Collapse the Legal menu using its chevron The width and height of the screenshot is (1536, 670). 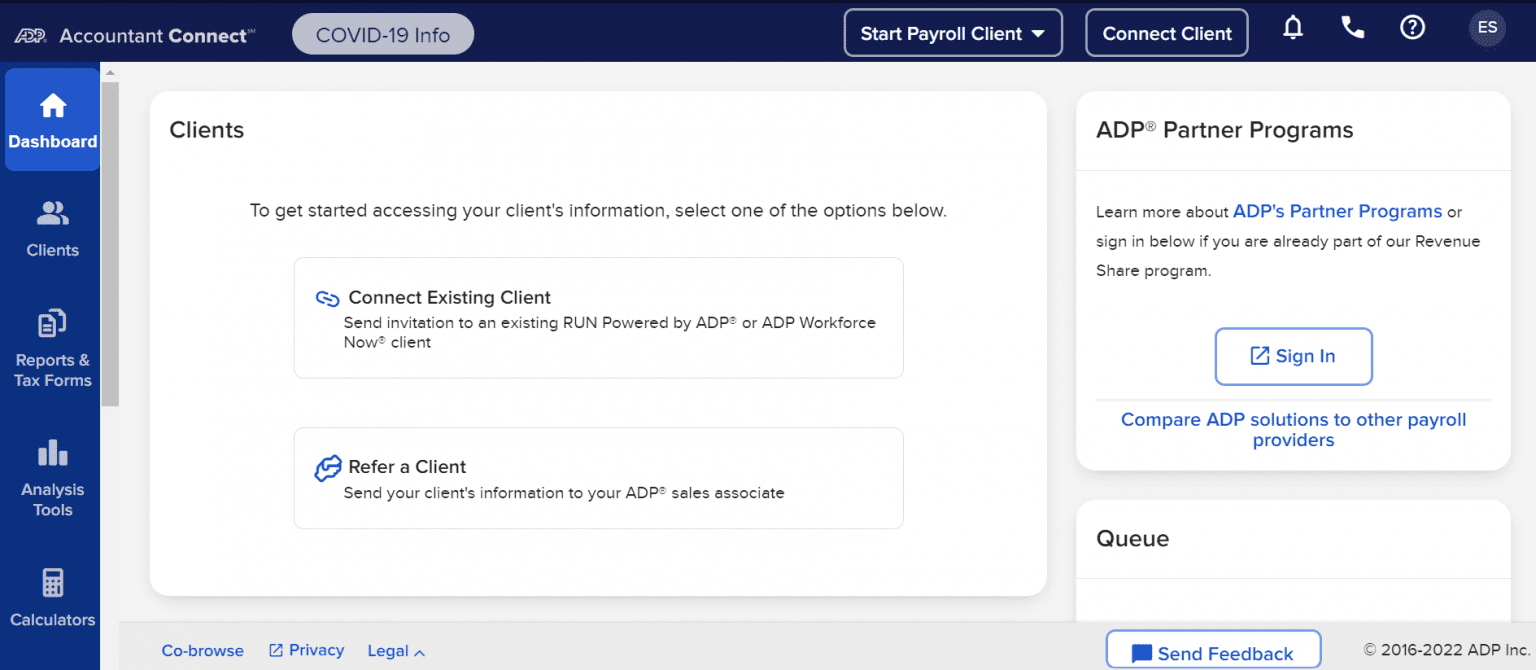point(418,651)
